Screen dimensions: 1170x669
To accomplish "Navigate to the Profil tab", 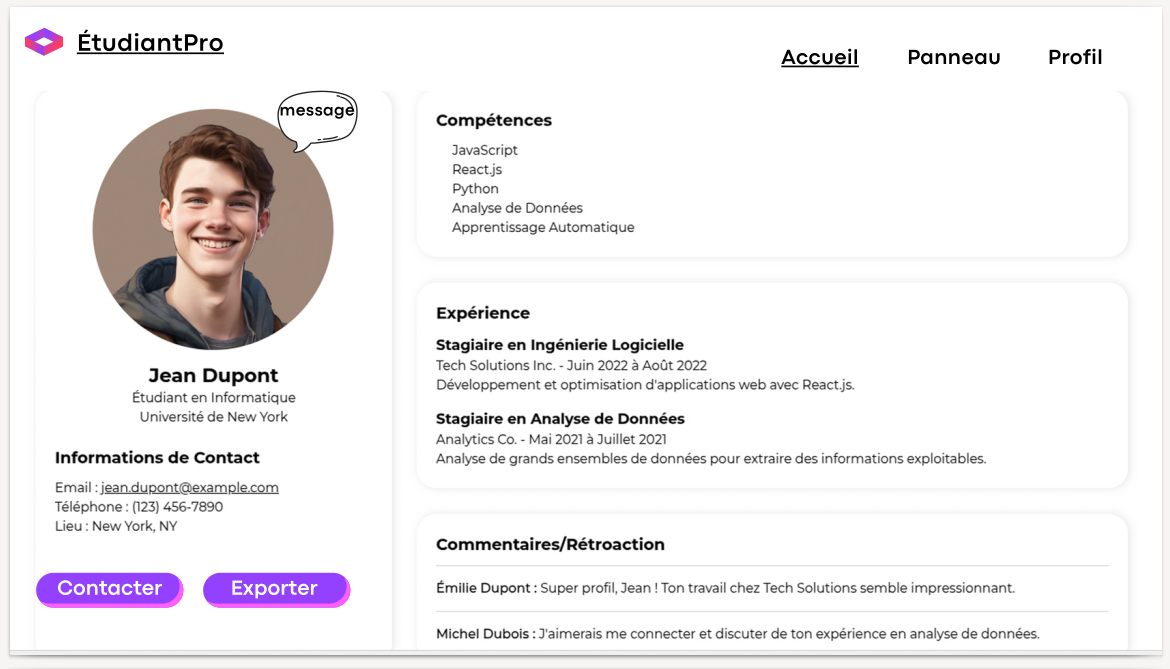I will click(1075, 57).
